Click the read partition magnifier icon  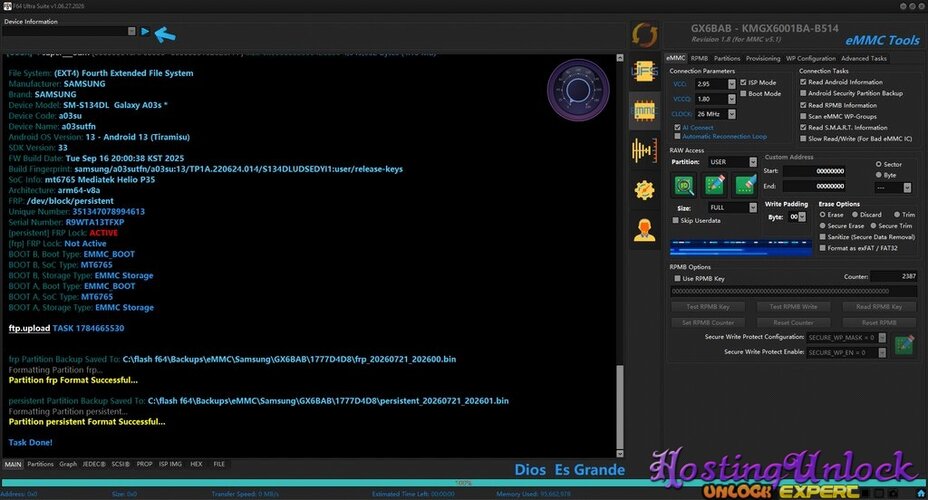pos(684,185)
